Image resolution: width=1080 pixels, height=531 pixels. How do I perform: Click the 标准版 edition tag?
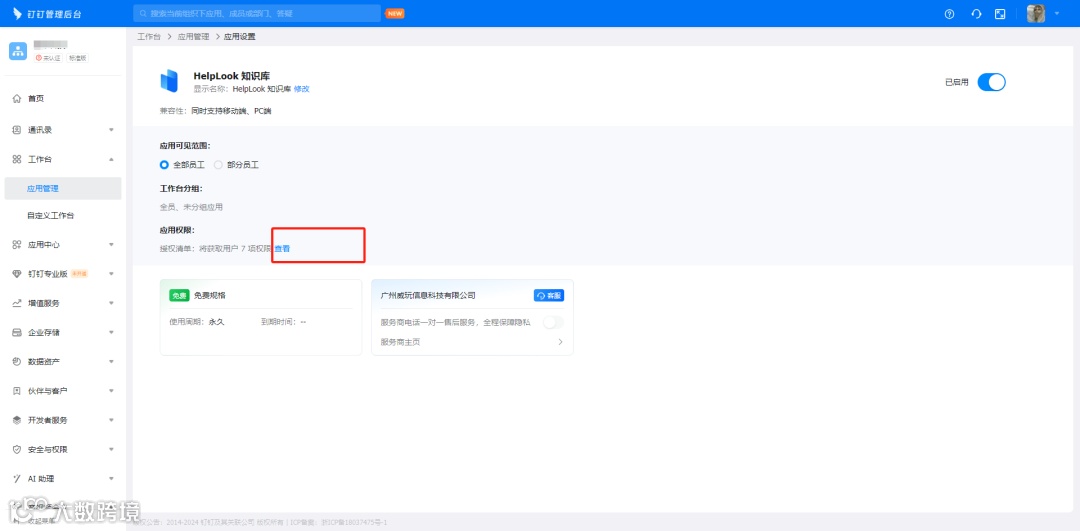pyautogui.click(x=77, y=58)
